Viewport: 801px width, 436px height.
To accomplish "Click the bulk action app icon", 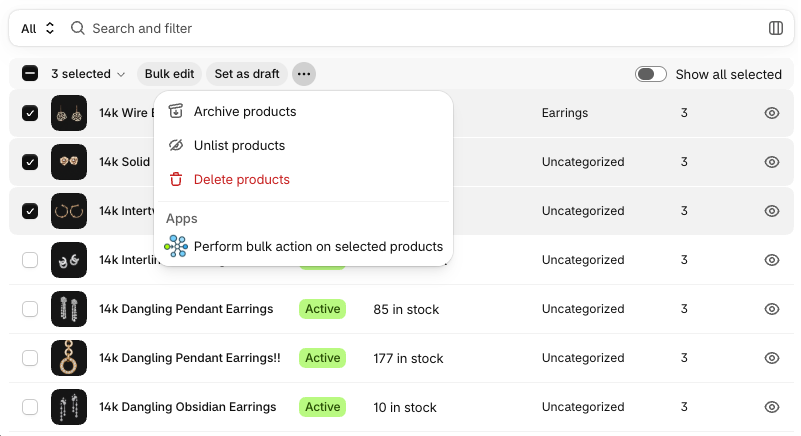I will tap(176, 246).
